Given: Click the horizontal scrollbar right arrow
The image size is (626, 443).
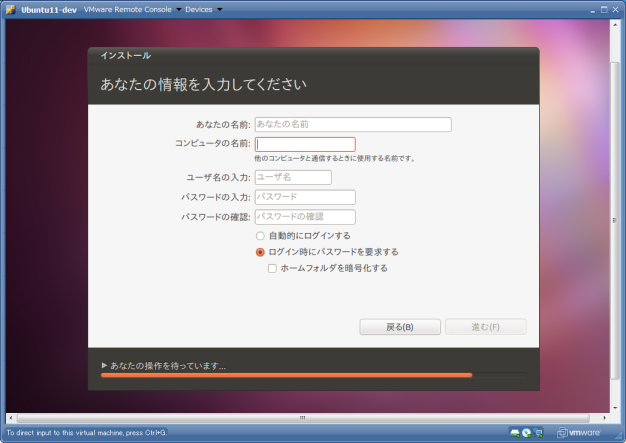Looking at the screenshot, I should point(604,418).
